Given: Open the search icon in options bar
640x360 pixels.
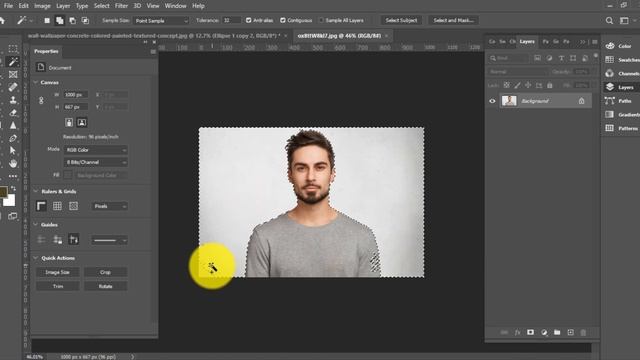Looking at the screenshot, I should [609, 20].
